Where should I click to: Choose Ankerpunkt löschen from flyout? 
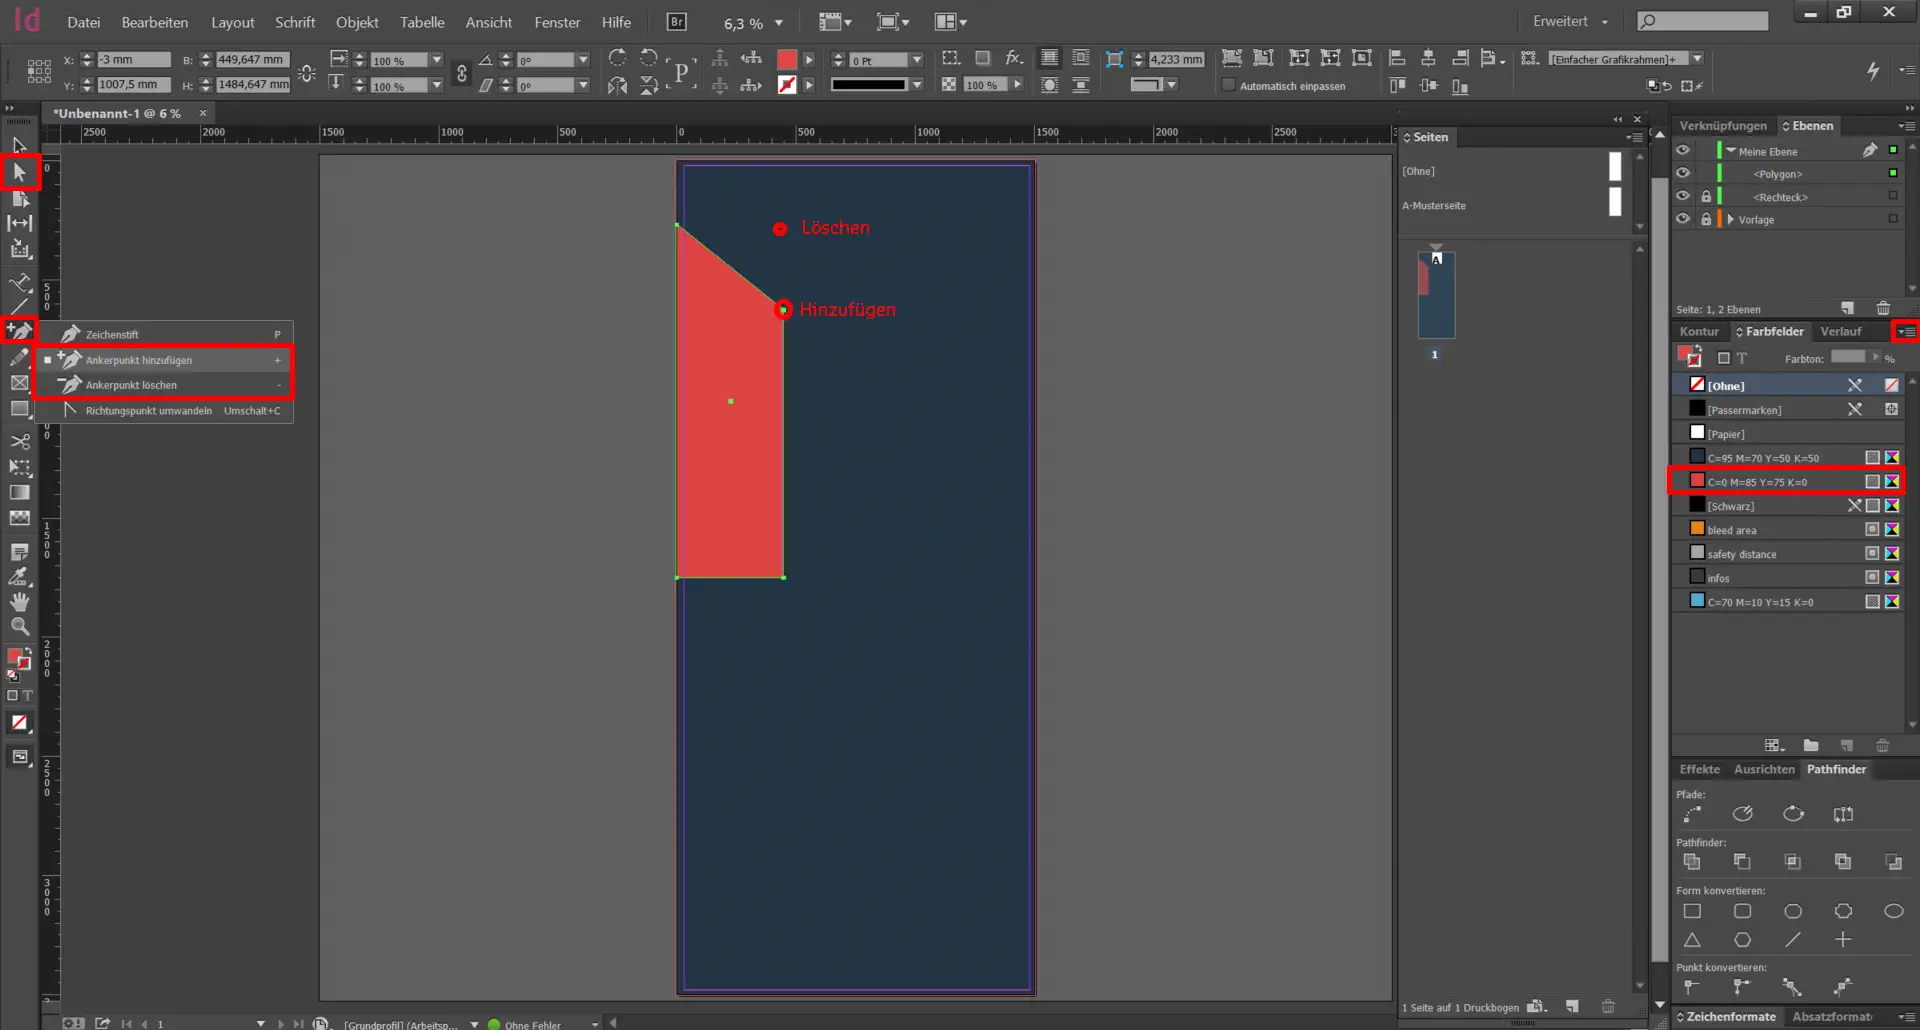(131, 385)
